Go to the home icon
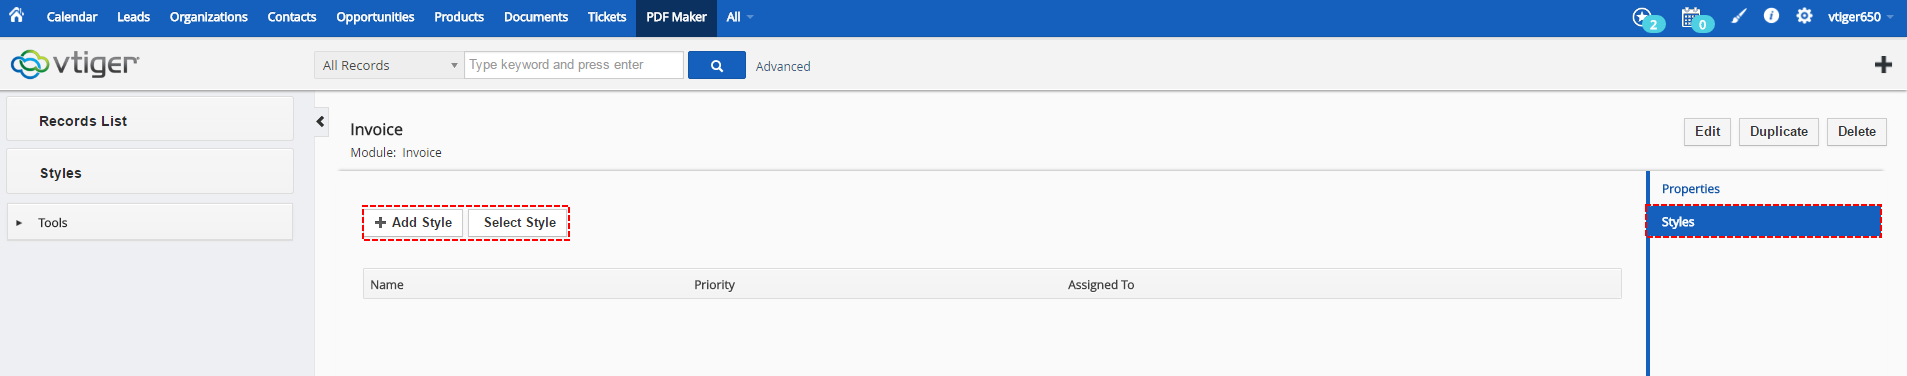Viewport: 1907px width, 376px height. point(16,16)
